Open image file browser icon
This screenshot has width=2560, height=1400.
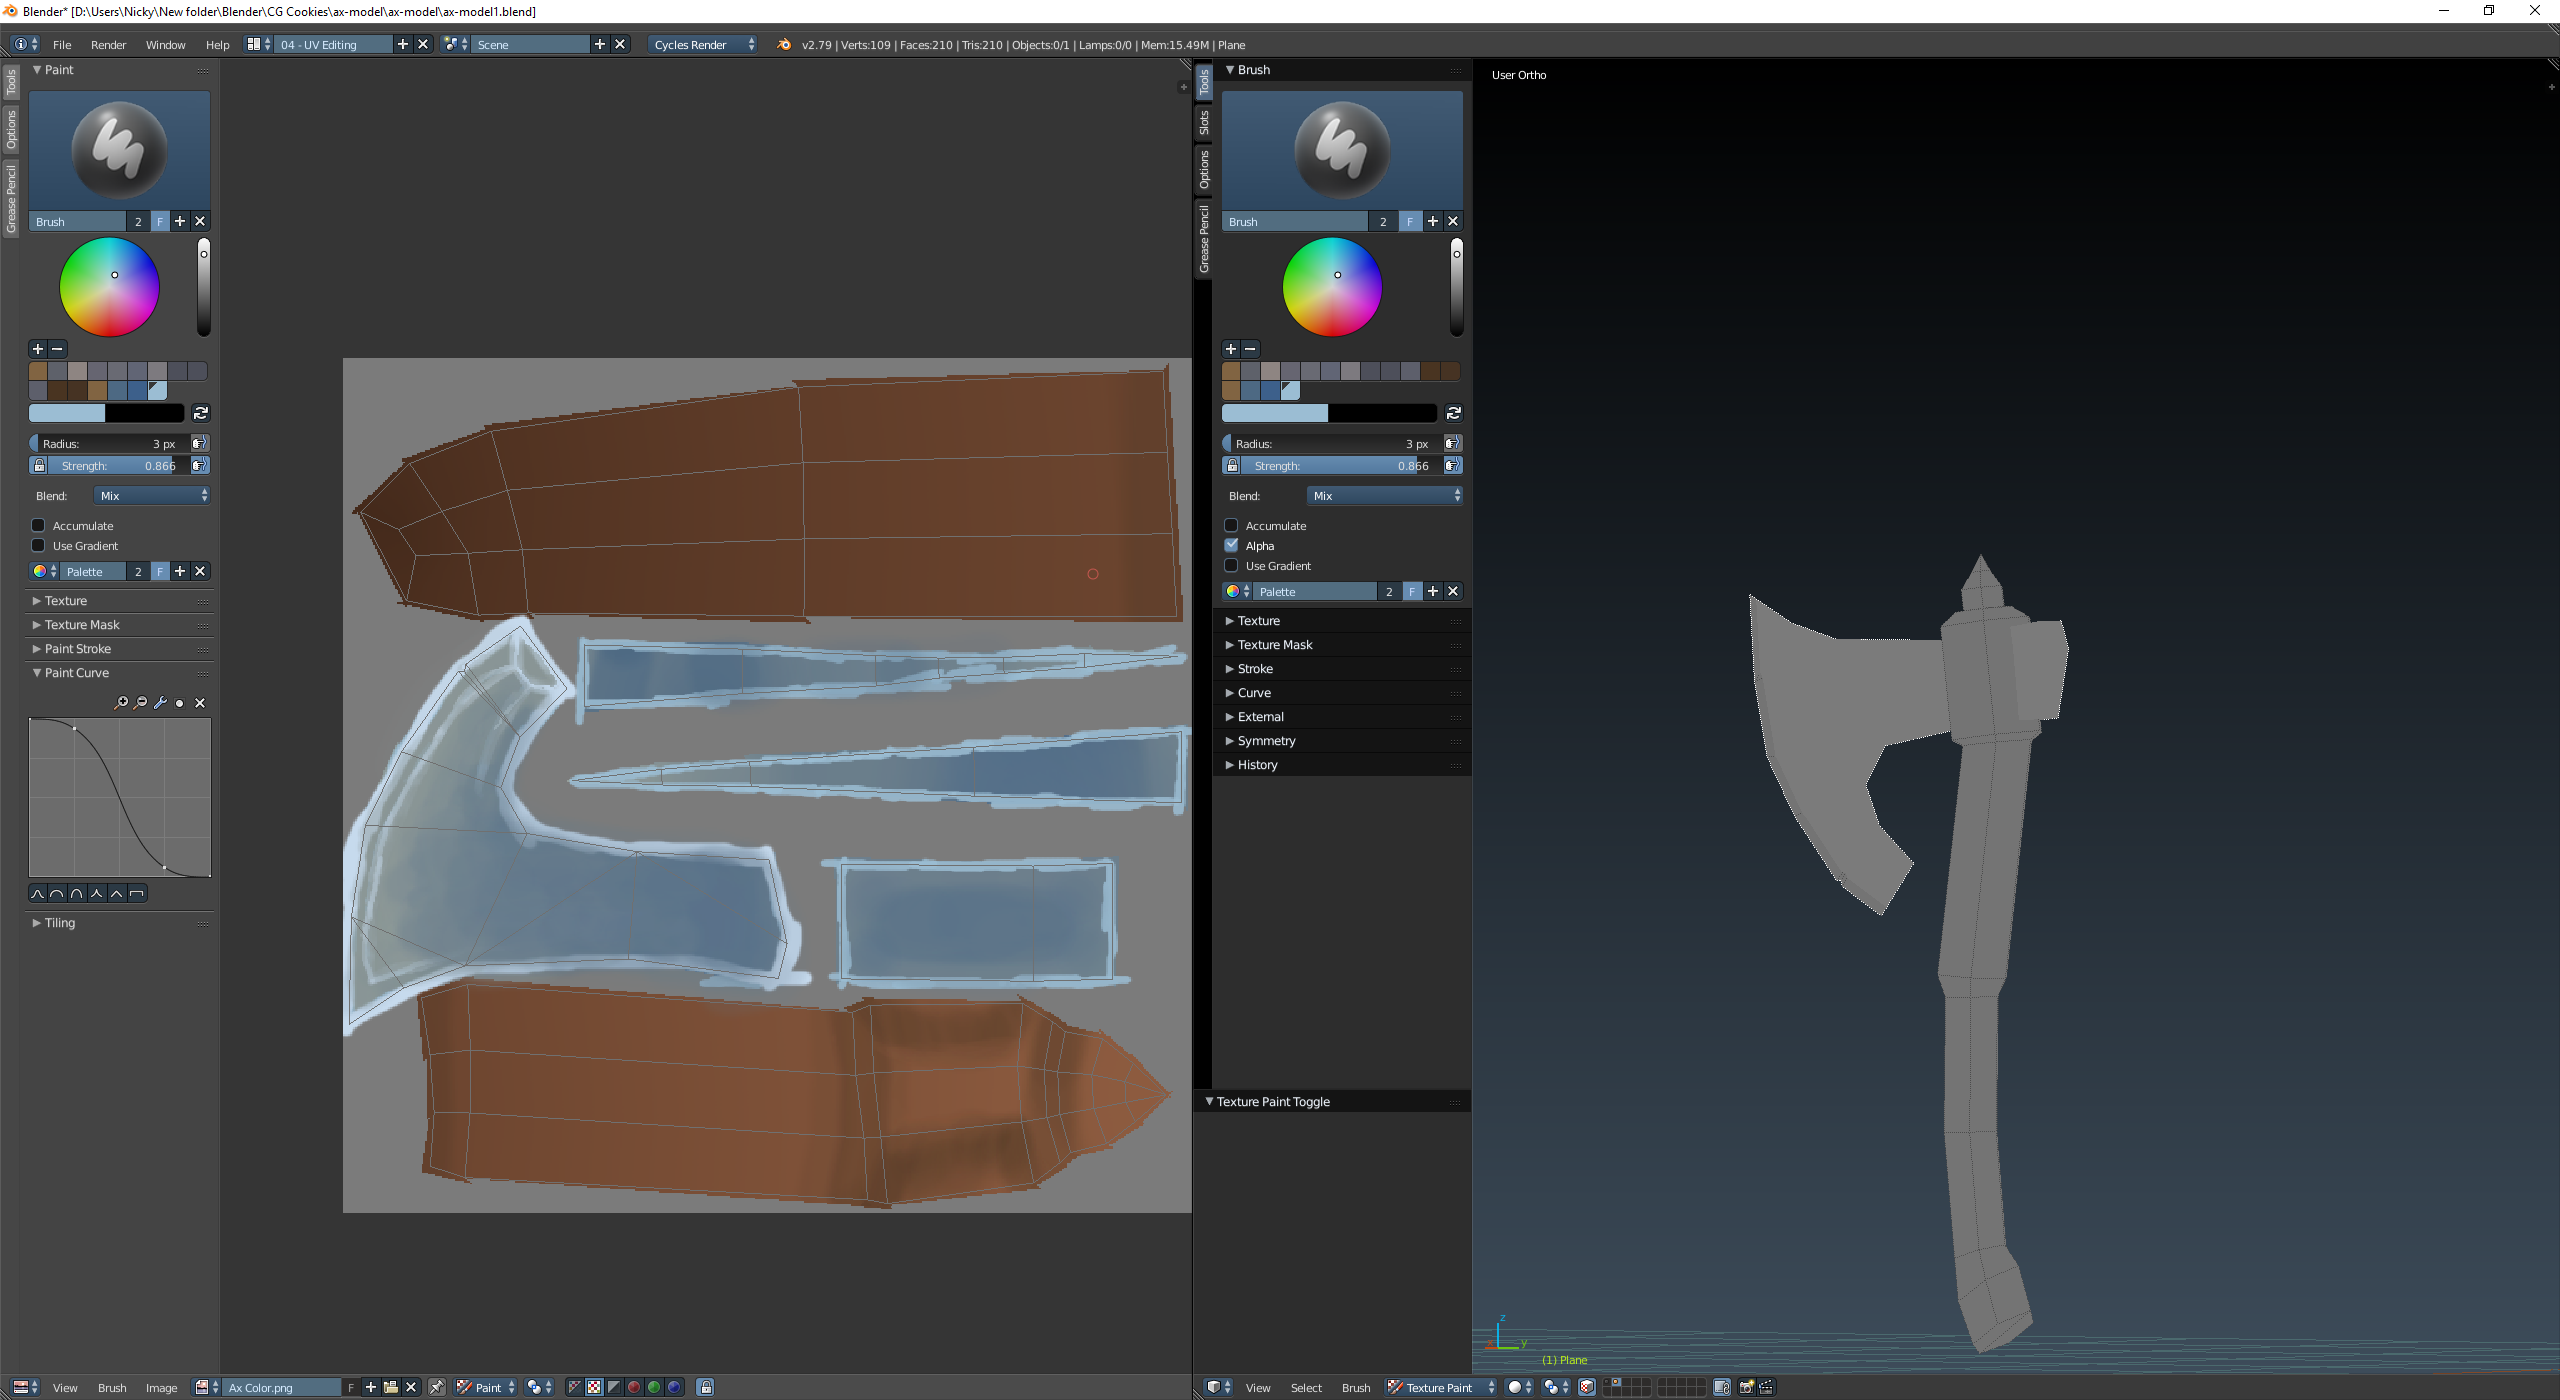click(x=391, y=1387)
